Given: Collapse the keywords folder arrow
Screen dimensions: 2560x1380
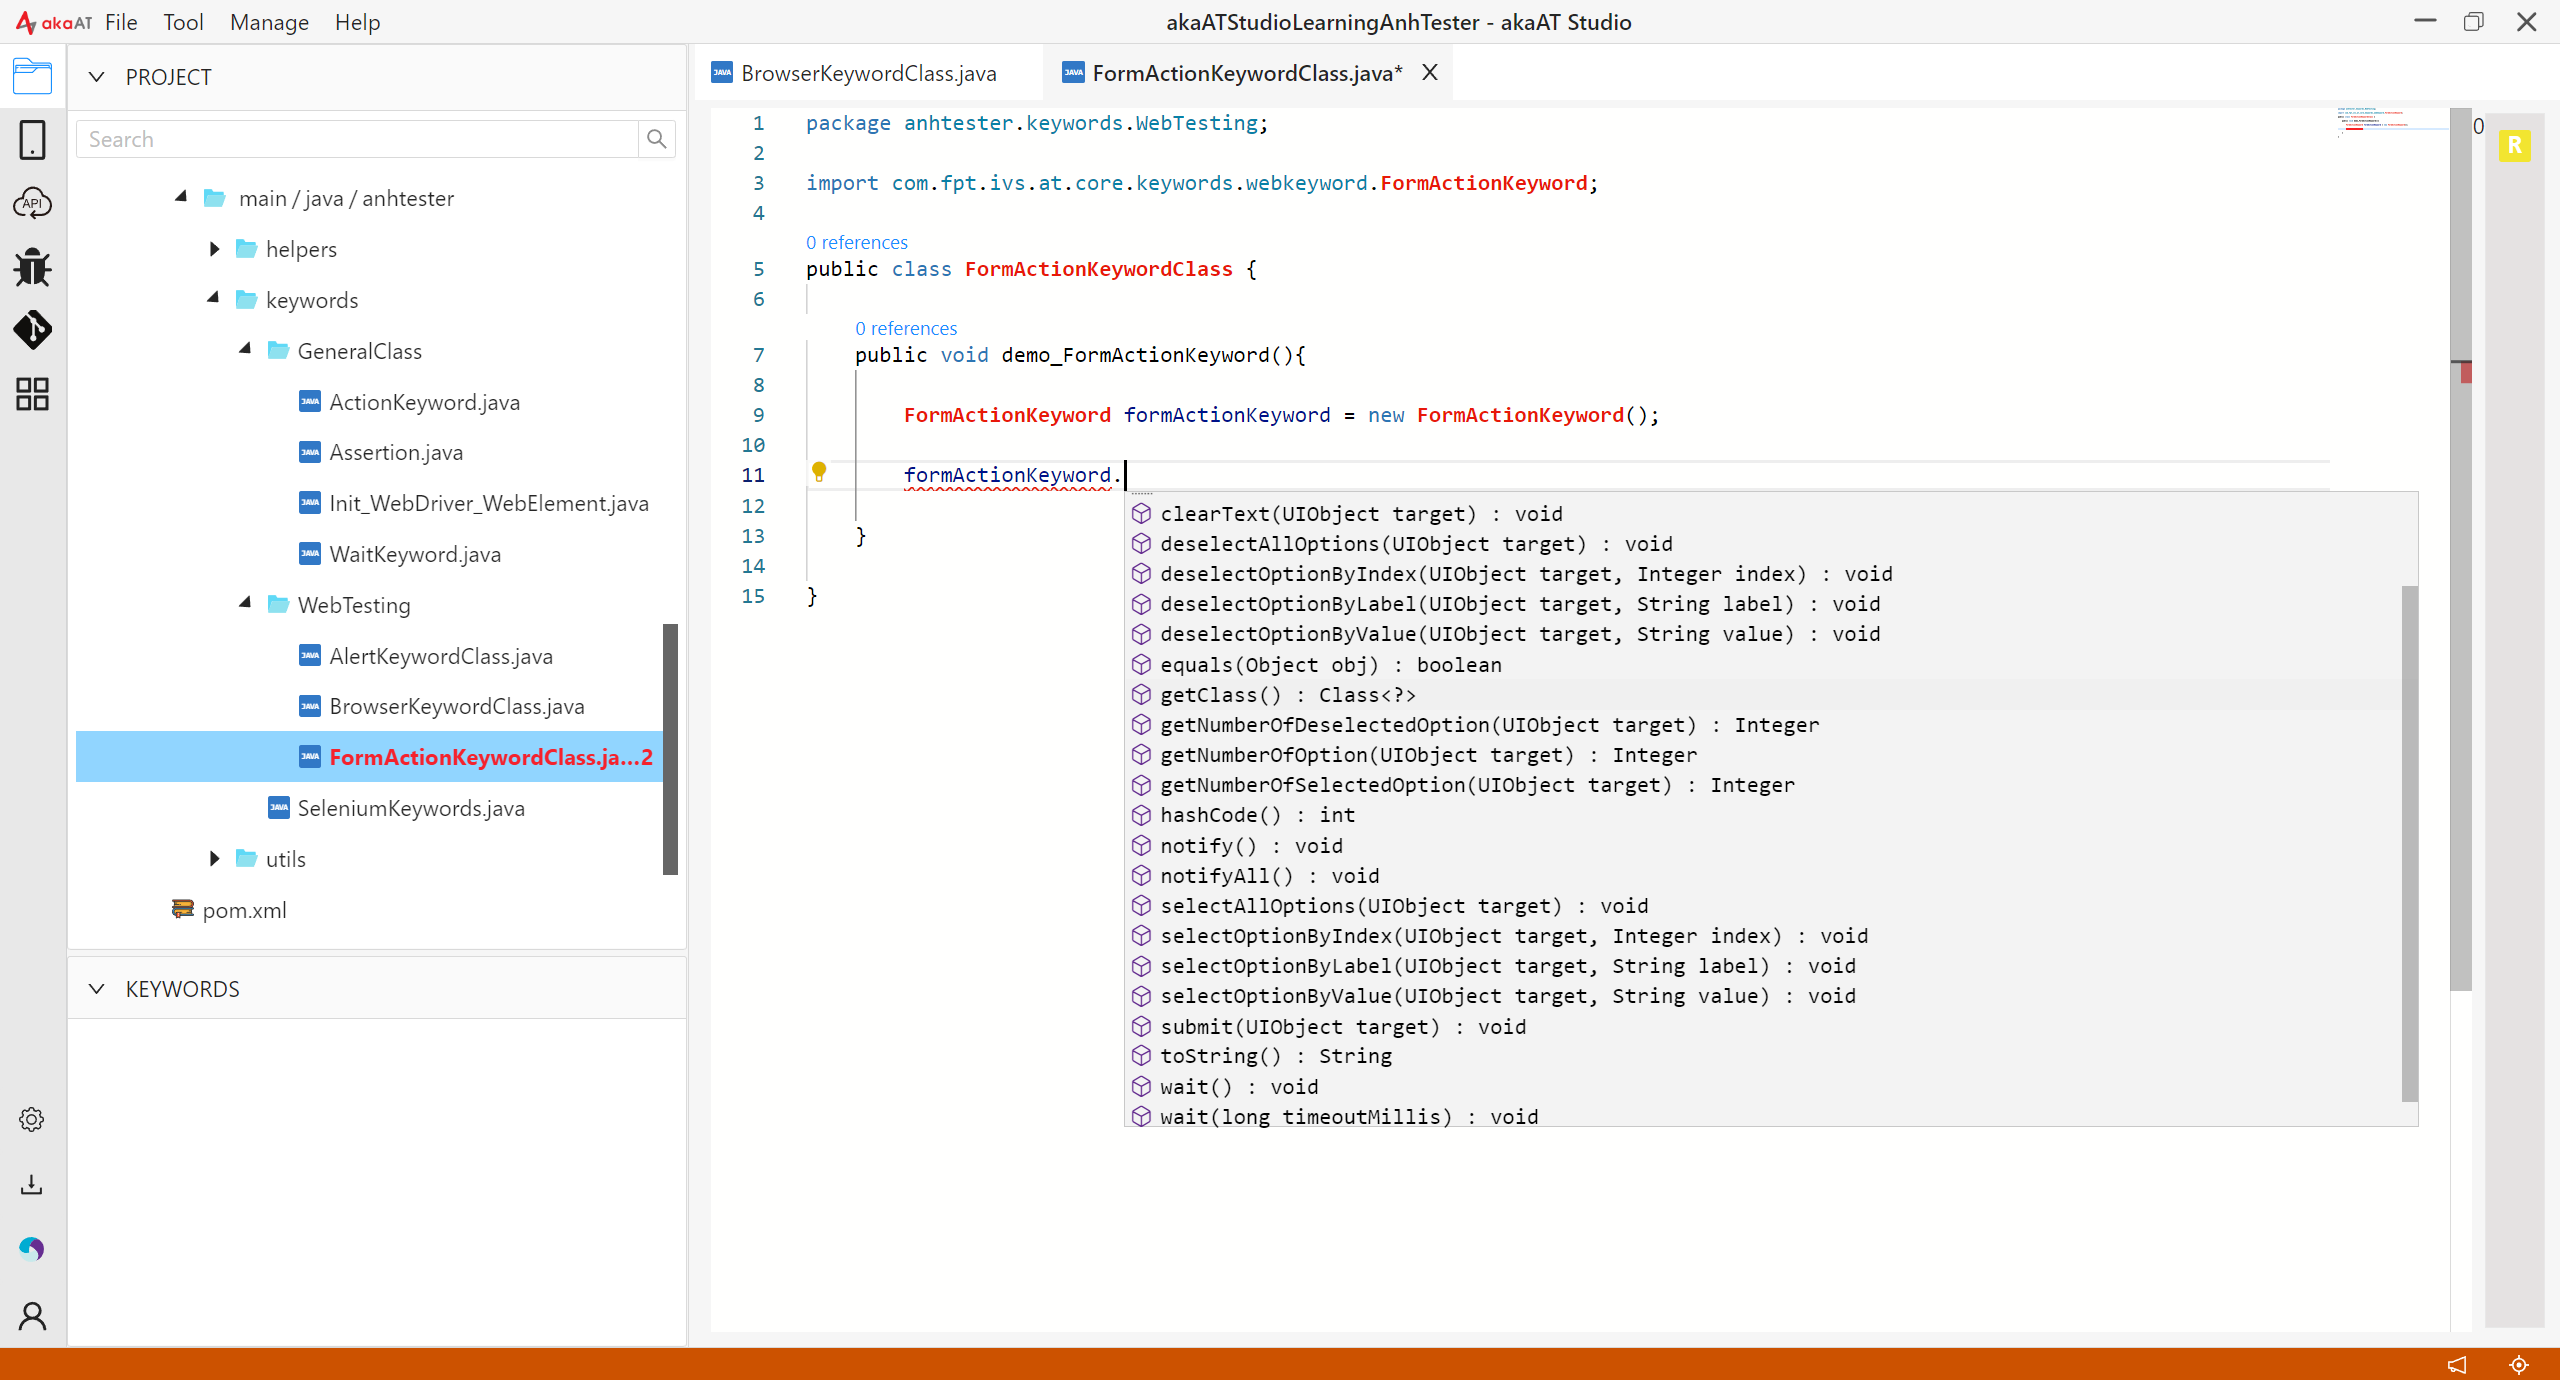Looking at the screenshot, I should 213,298.
